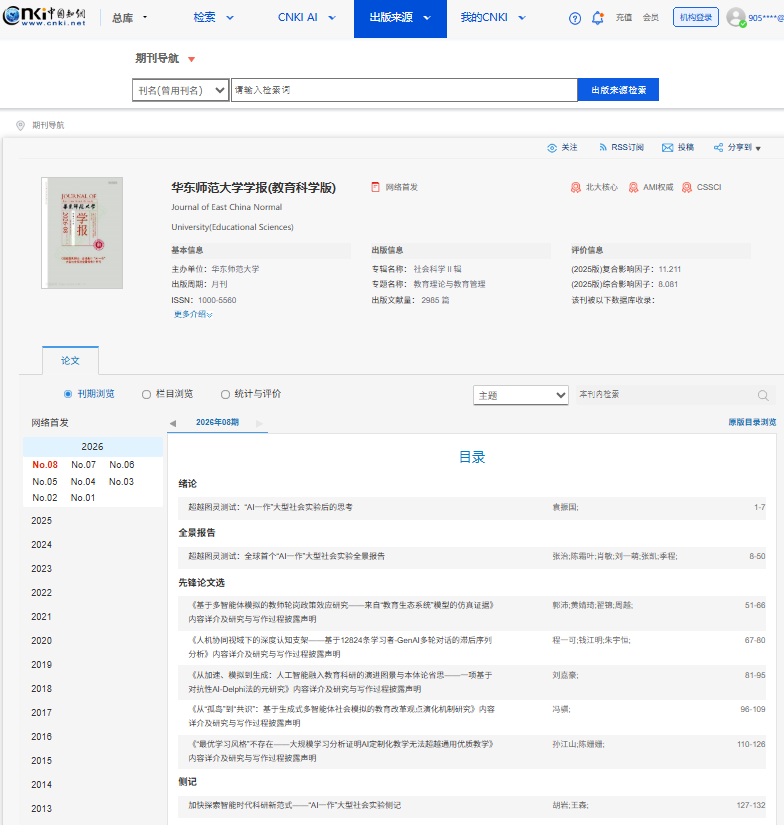This screenshot has height=825, width=784.
Task: Expand the 2013 year entry
Action: pyautogui.click(x=42, y=809)
